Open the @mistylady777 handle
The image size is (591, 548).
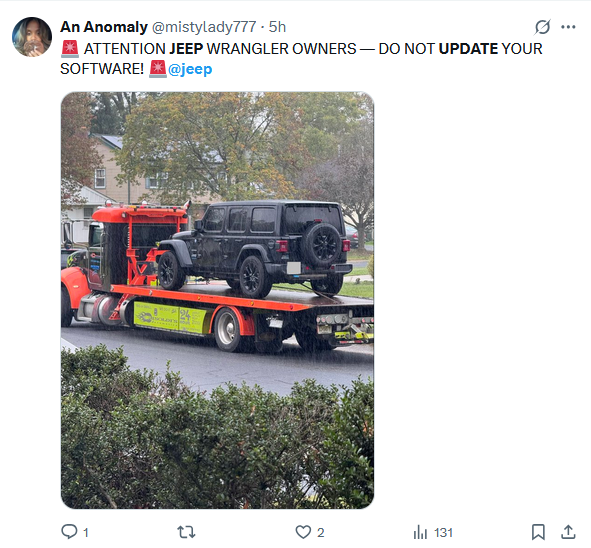(204, 27)
